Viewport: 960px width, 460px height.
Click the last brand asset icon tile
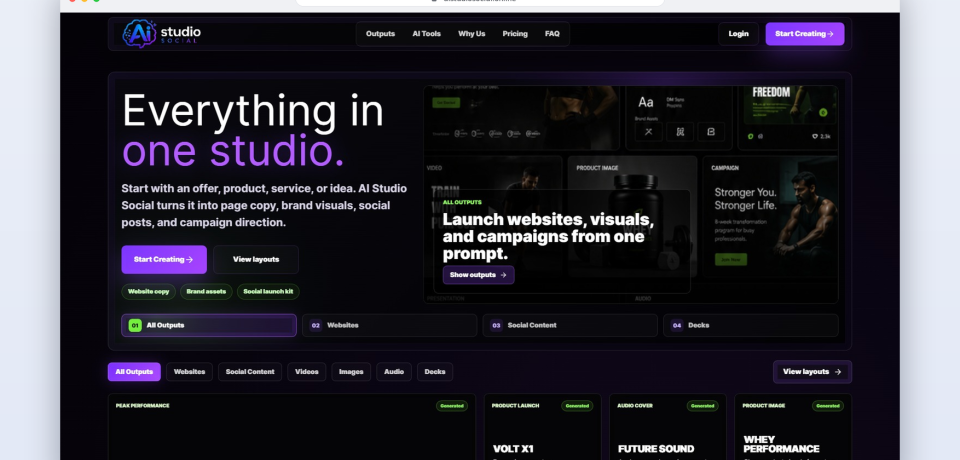711,132
